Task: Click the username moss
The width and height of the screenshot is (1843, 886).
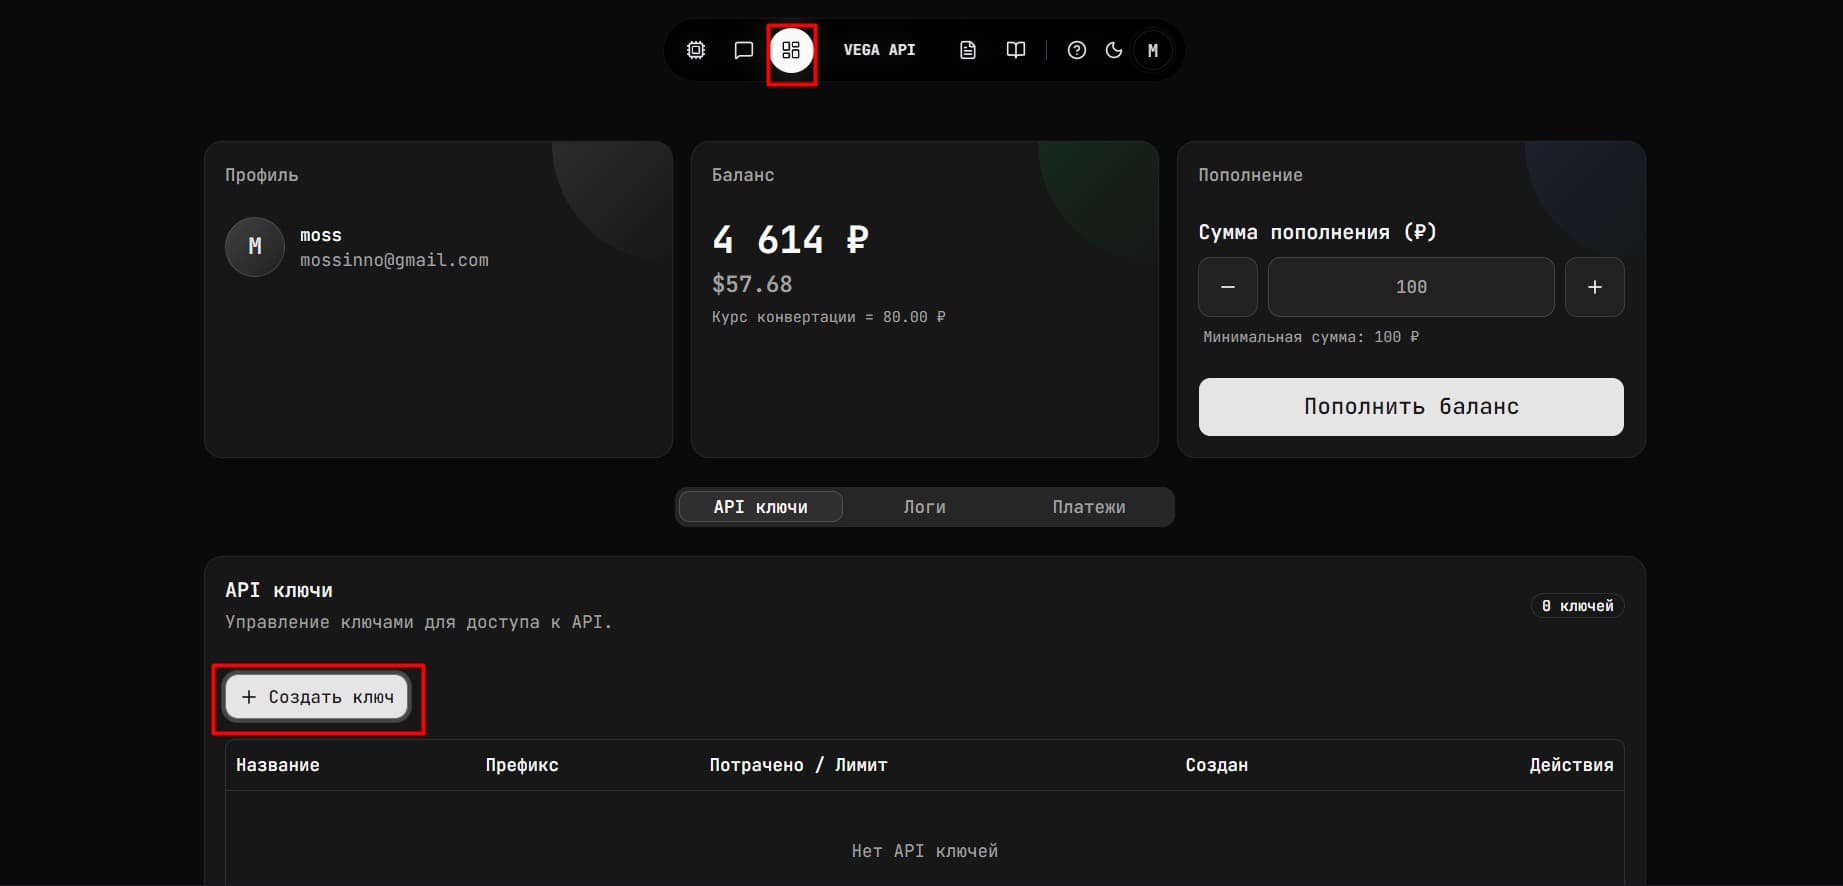Action: click(321, 235)
